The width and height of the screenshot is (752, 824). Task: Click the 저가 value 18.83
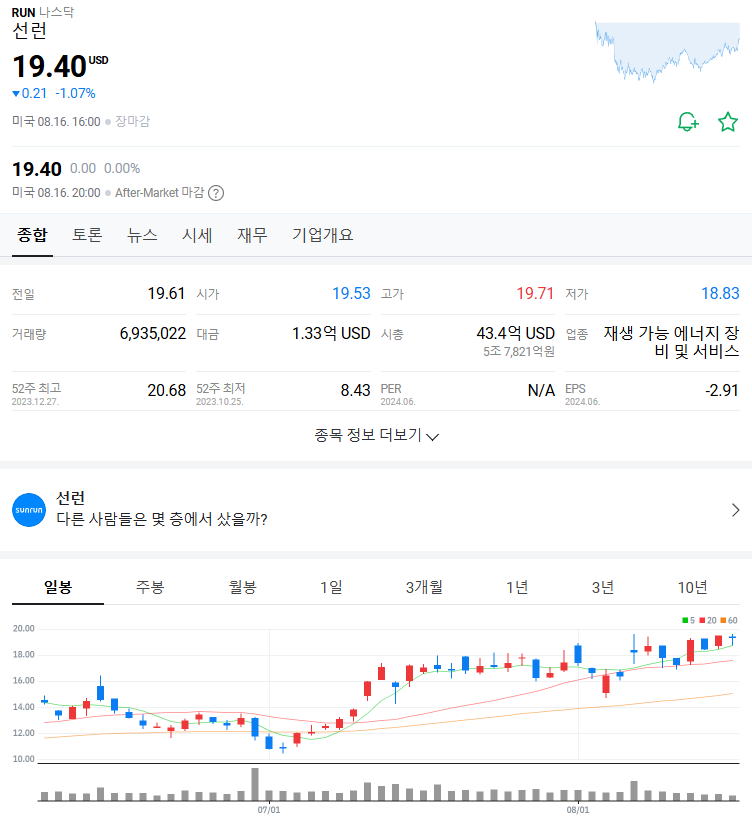720,293
